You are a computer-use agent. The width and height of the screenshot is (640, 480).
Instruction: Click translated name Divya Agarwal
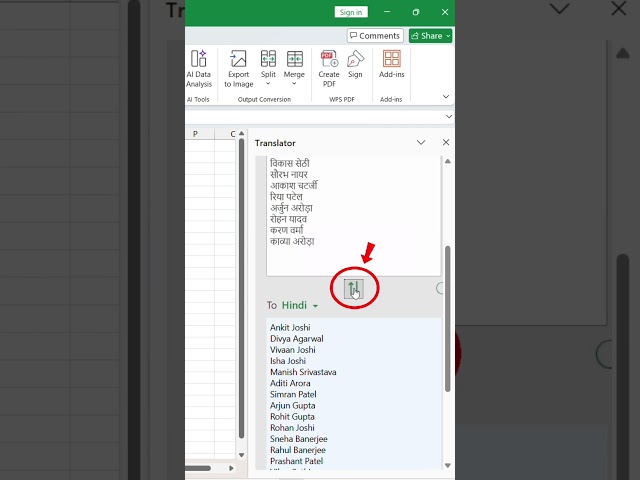point(297,339)
